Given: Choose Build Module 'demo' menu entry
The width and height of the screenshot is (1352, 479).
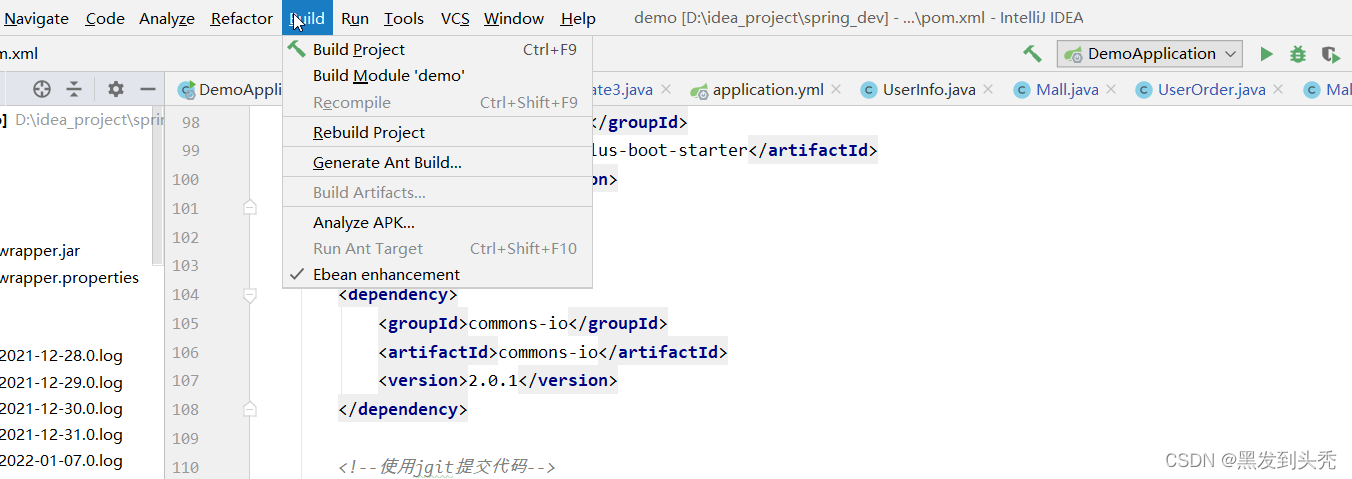Looking at the screenshot, I should (437, 75).
